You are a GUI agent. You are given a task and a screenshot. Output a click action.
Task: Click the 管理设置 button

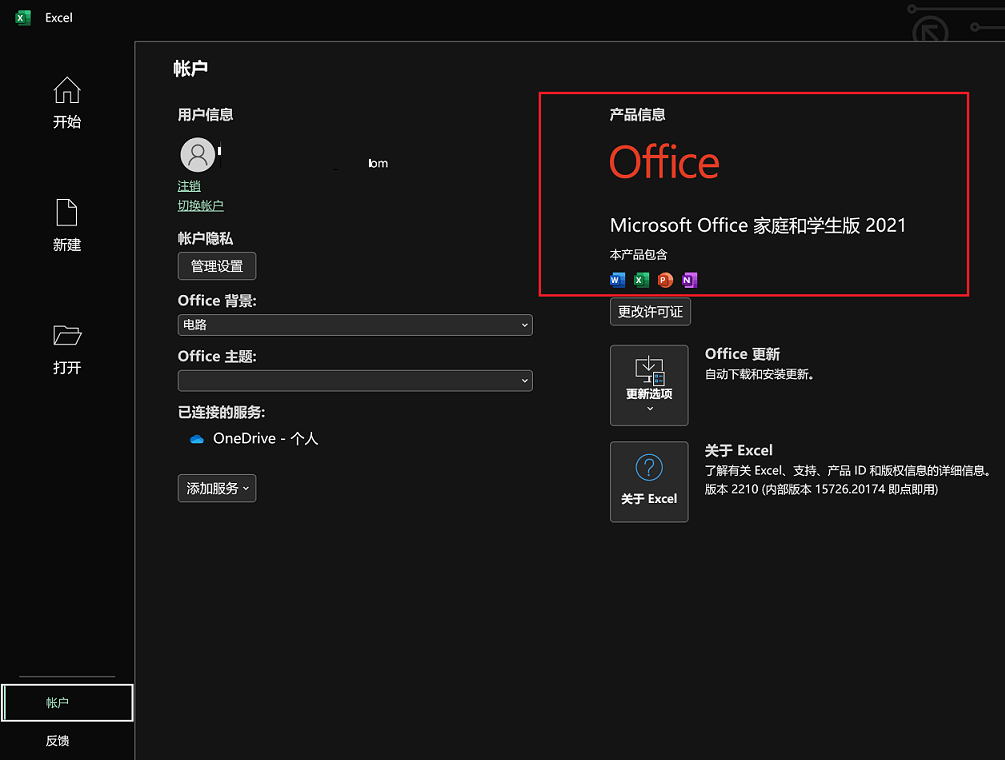(217, 266)
